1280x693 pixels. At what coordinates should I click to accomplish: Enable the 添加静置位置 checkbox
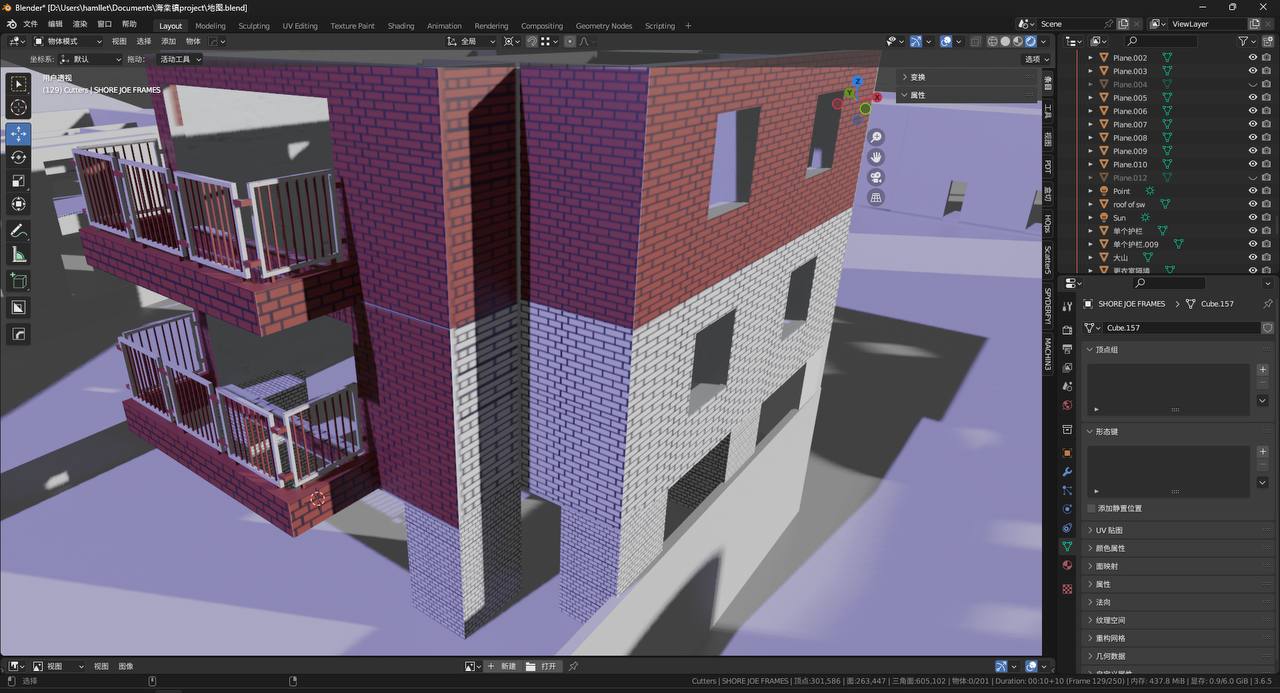pos(1092,508)
